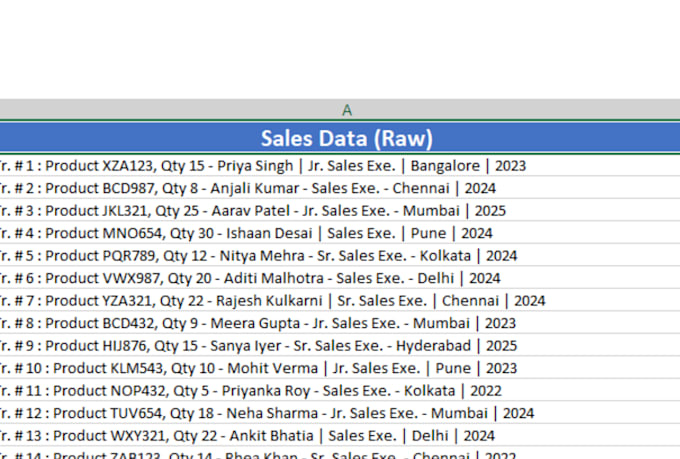
Task: Click the row with Product PQR789, Nitya Mehra
Action: click(x=340, y=256)
